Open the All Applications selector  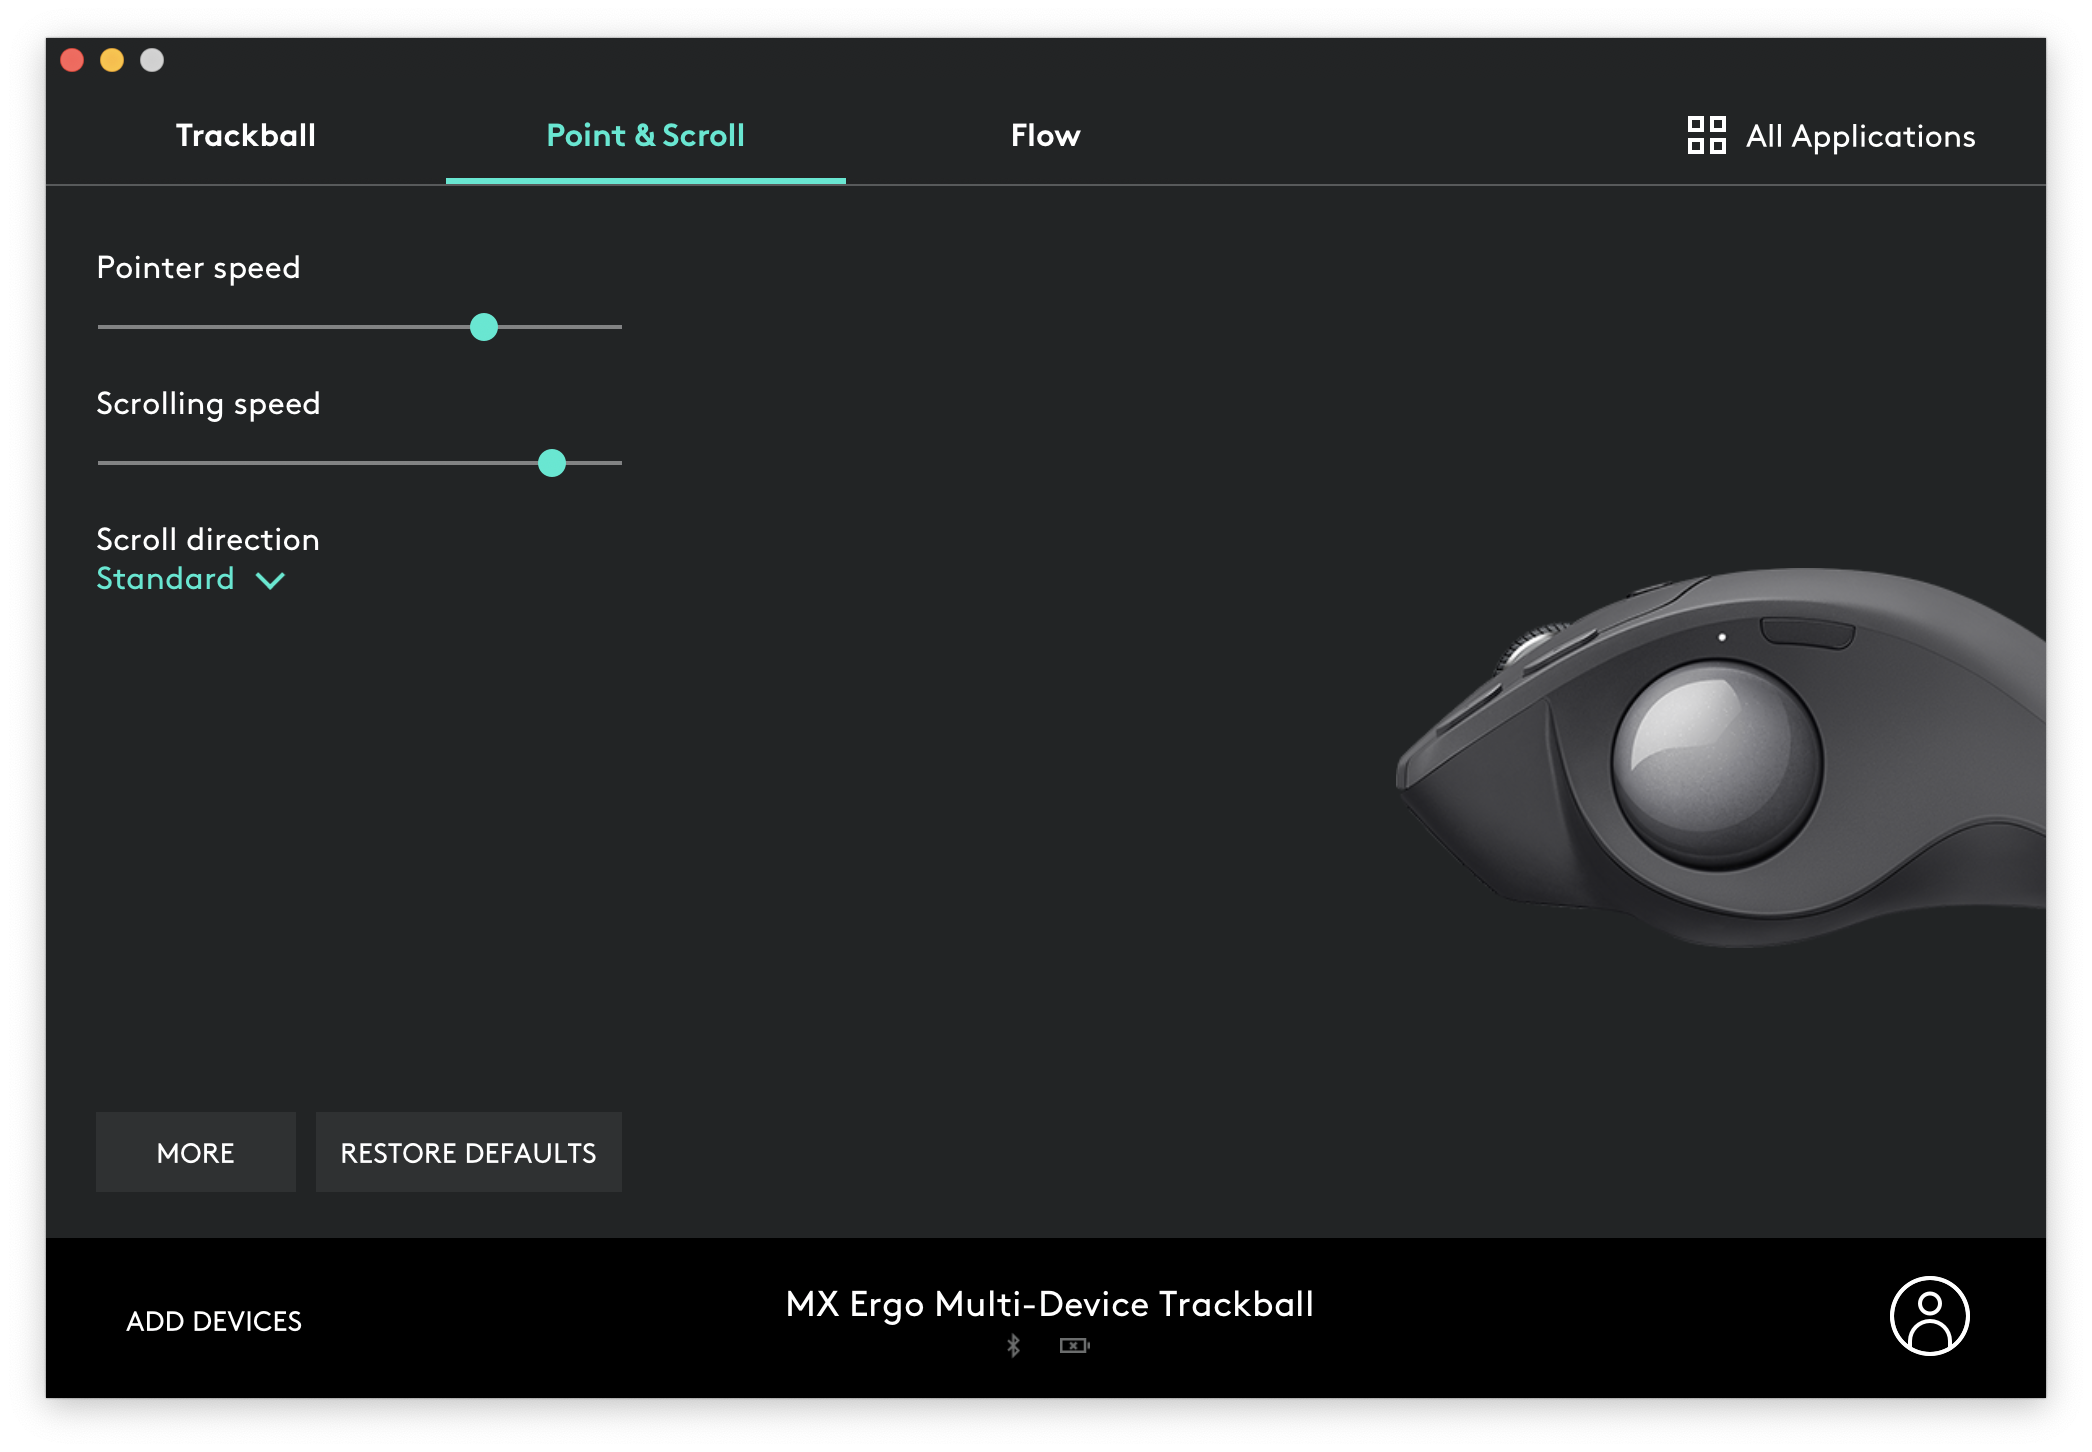point(1860,136)
